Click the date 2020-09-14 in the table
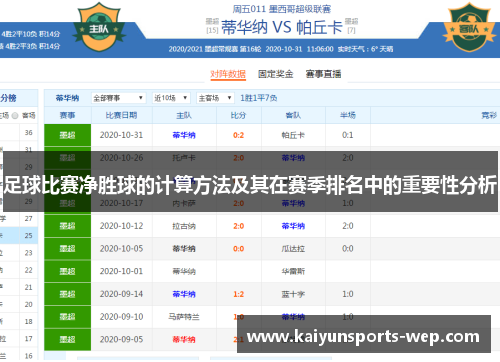500x362 pixels. tap(121, 294)
